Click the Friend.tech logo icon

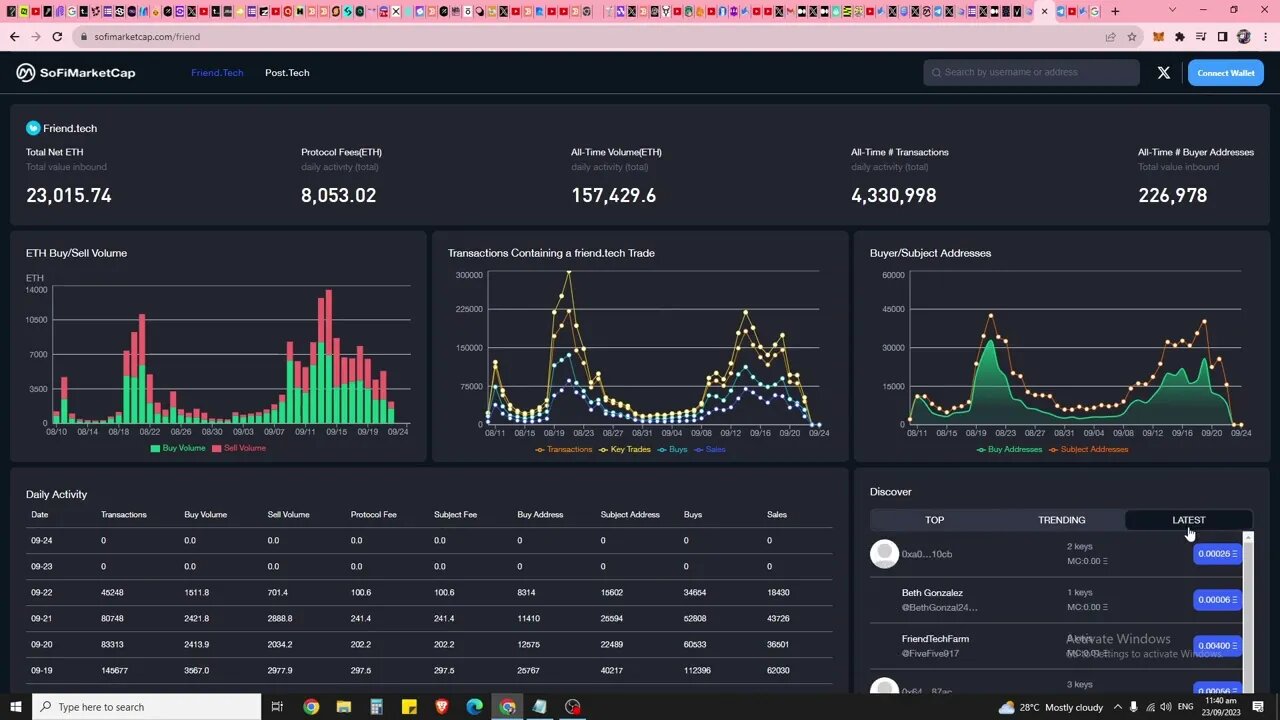point(33,128)
